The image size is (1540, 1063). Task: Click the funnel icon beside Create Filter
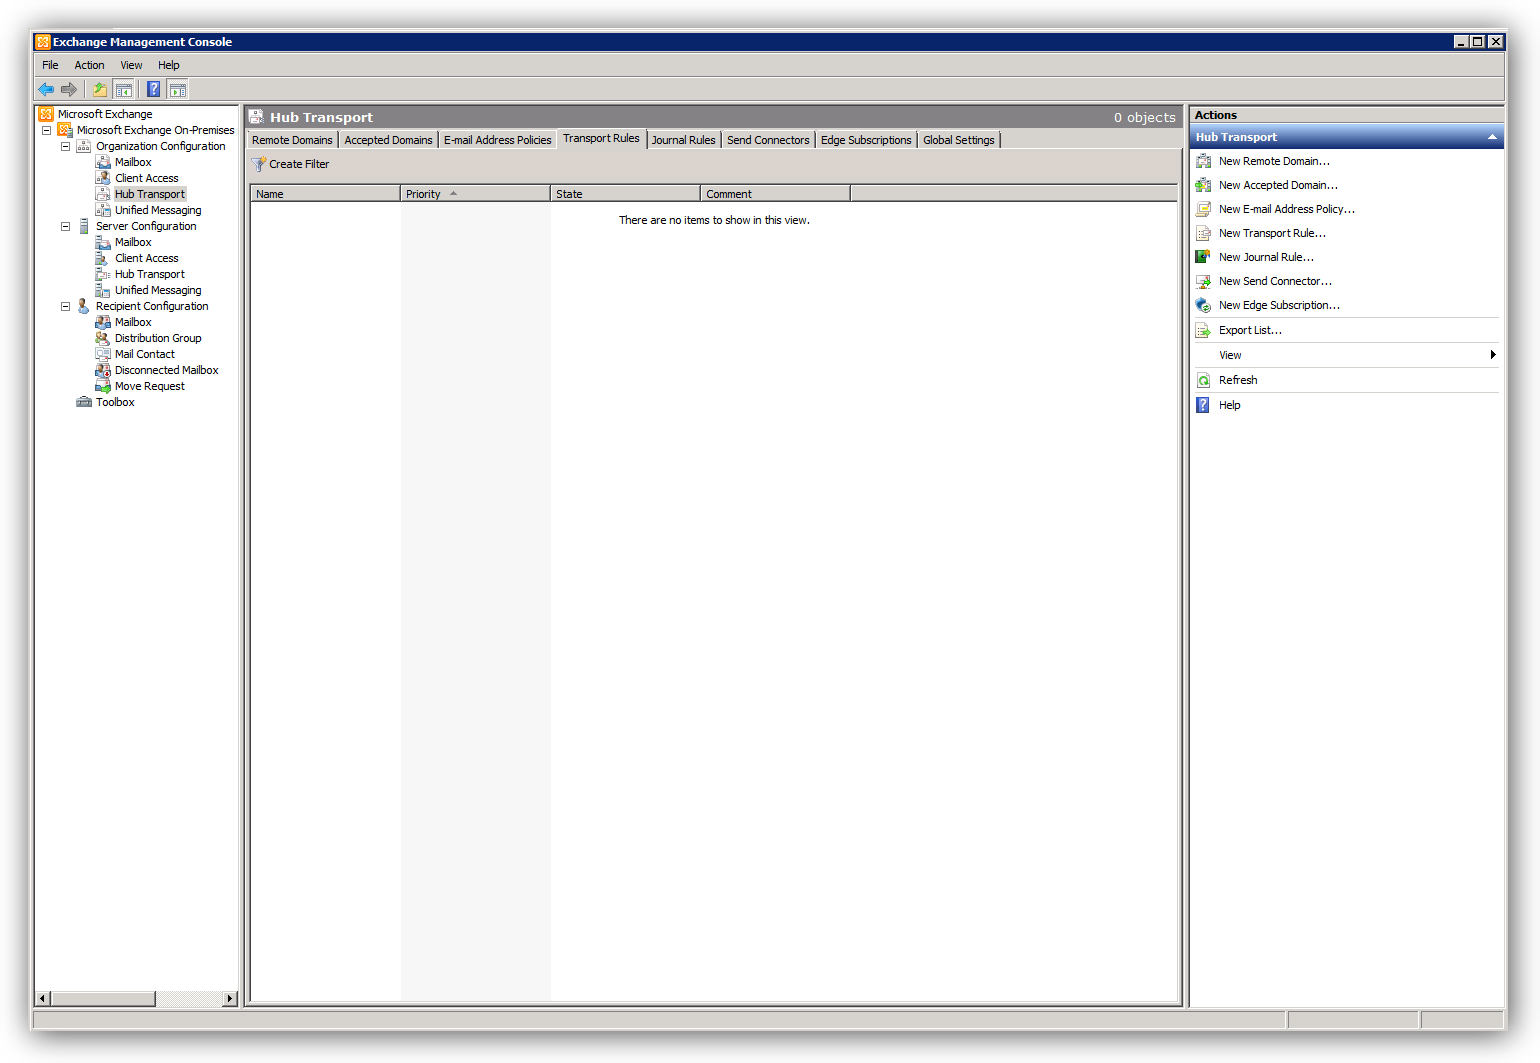click(x=258, y=164)
